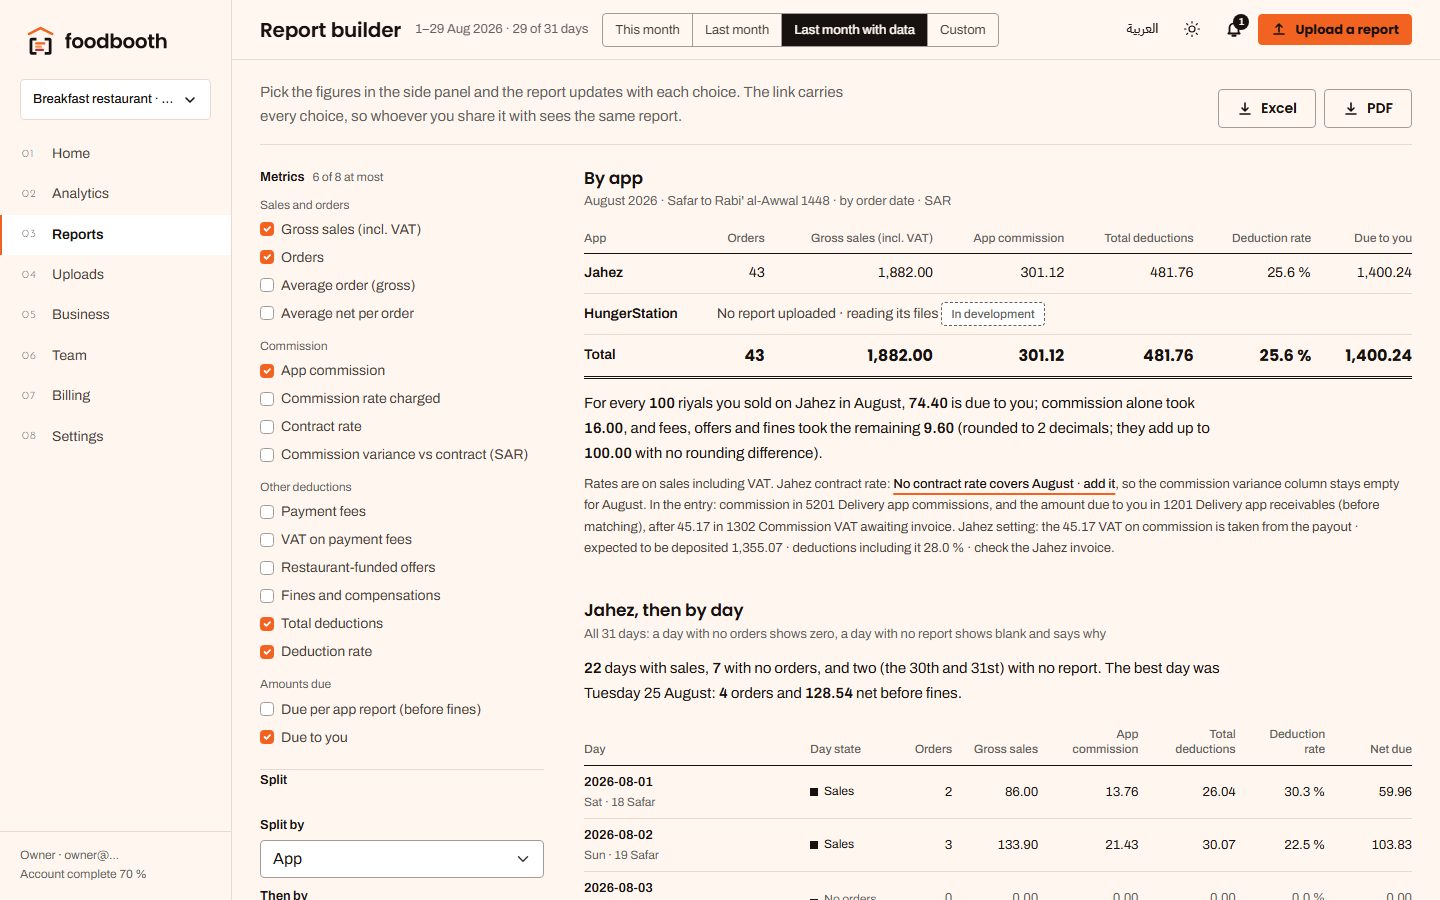This screenshot has width=1440, height=900.
Task: Switch to This month period
Action: 647,30
